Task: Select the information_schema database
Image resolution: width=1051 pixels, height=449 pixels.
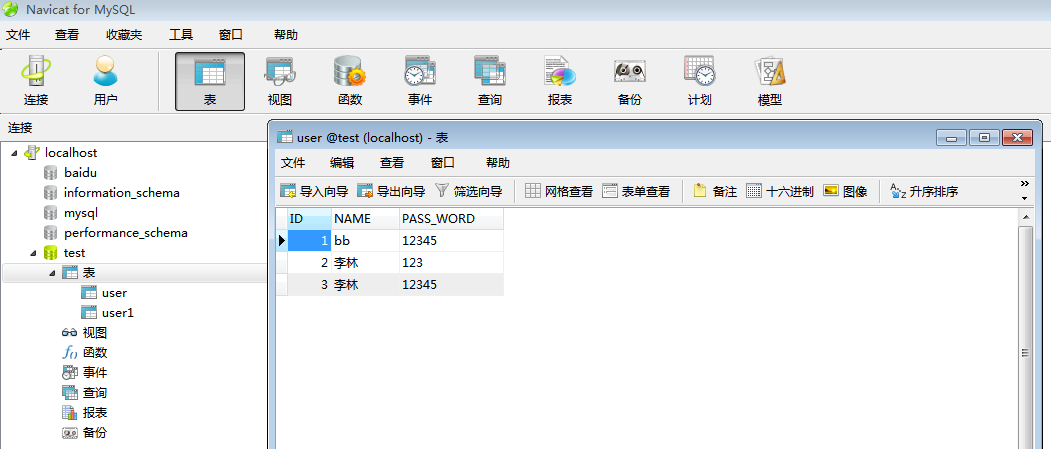Action: coord(121,193)
